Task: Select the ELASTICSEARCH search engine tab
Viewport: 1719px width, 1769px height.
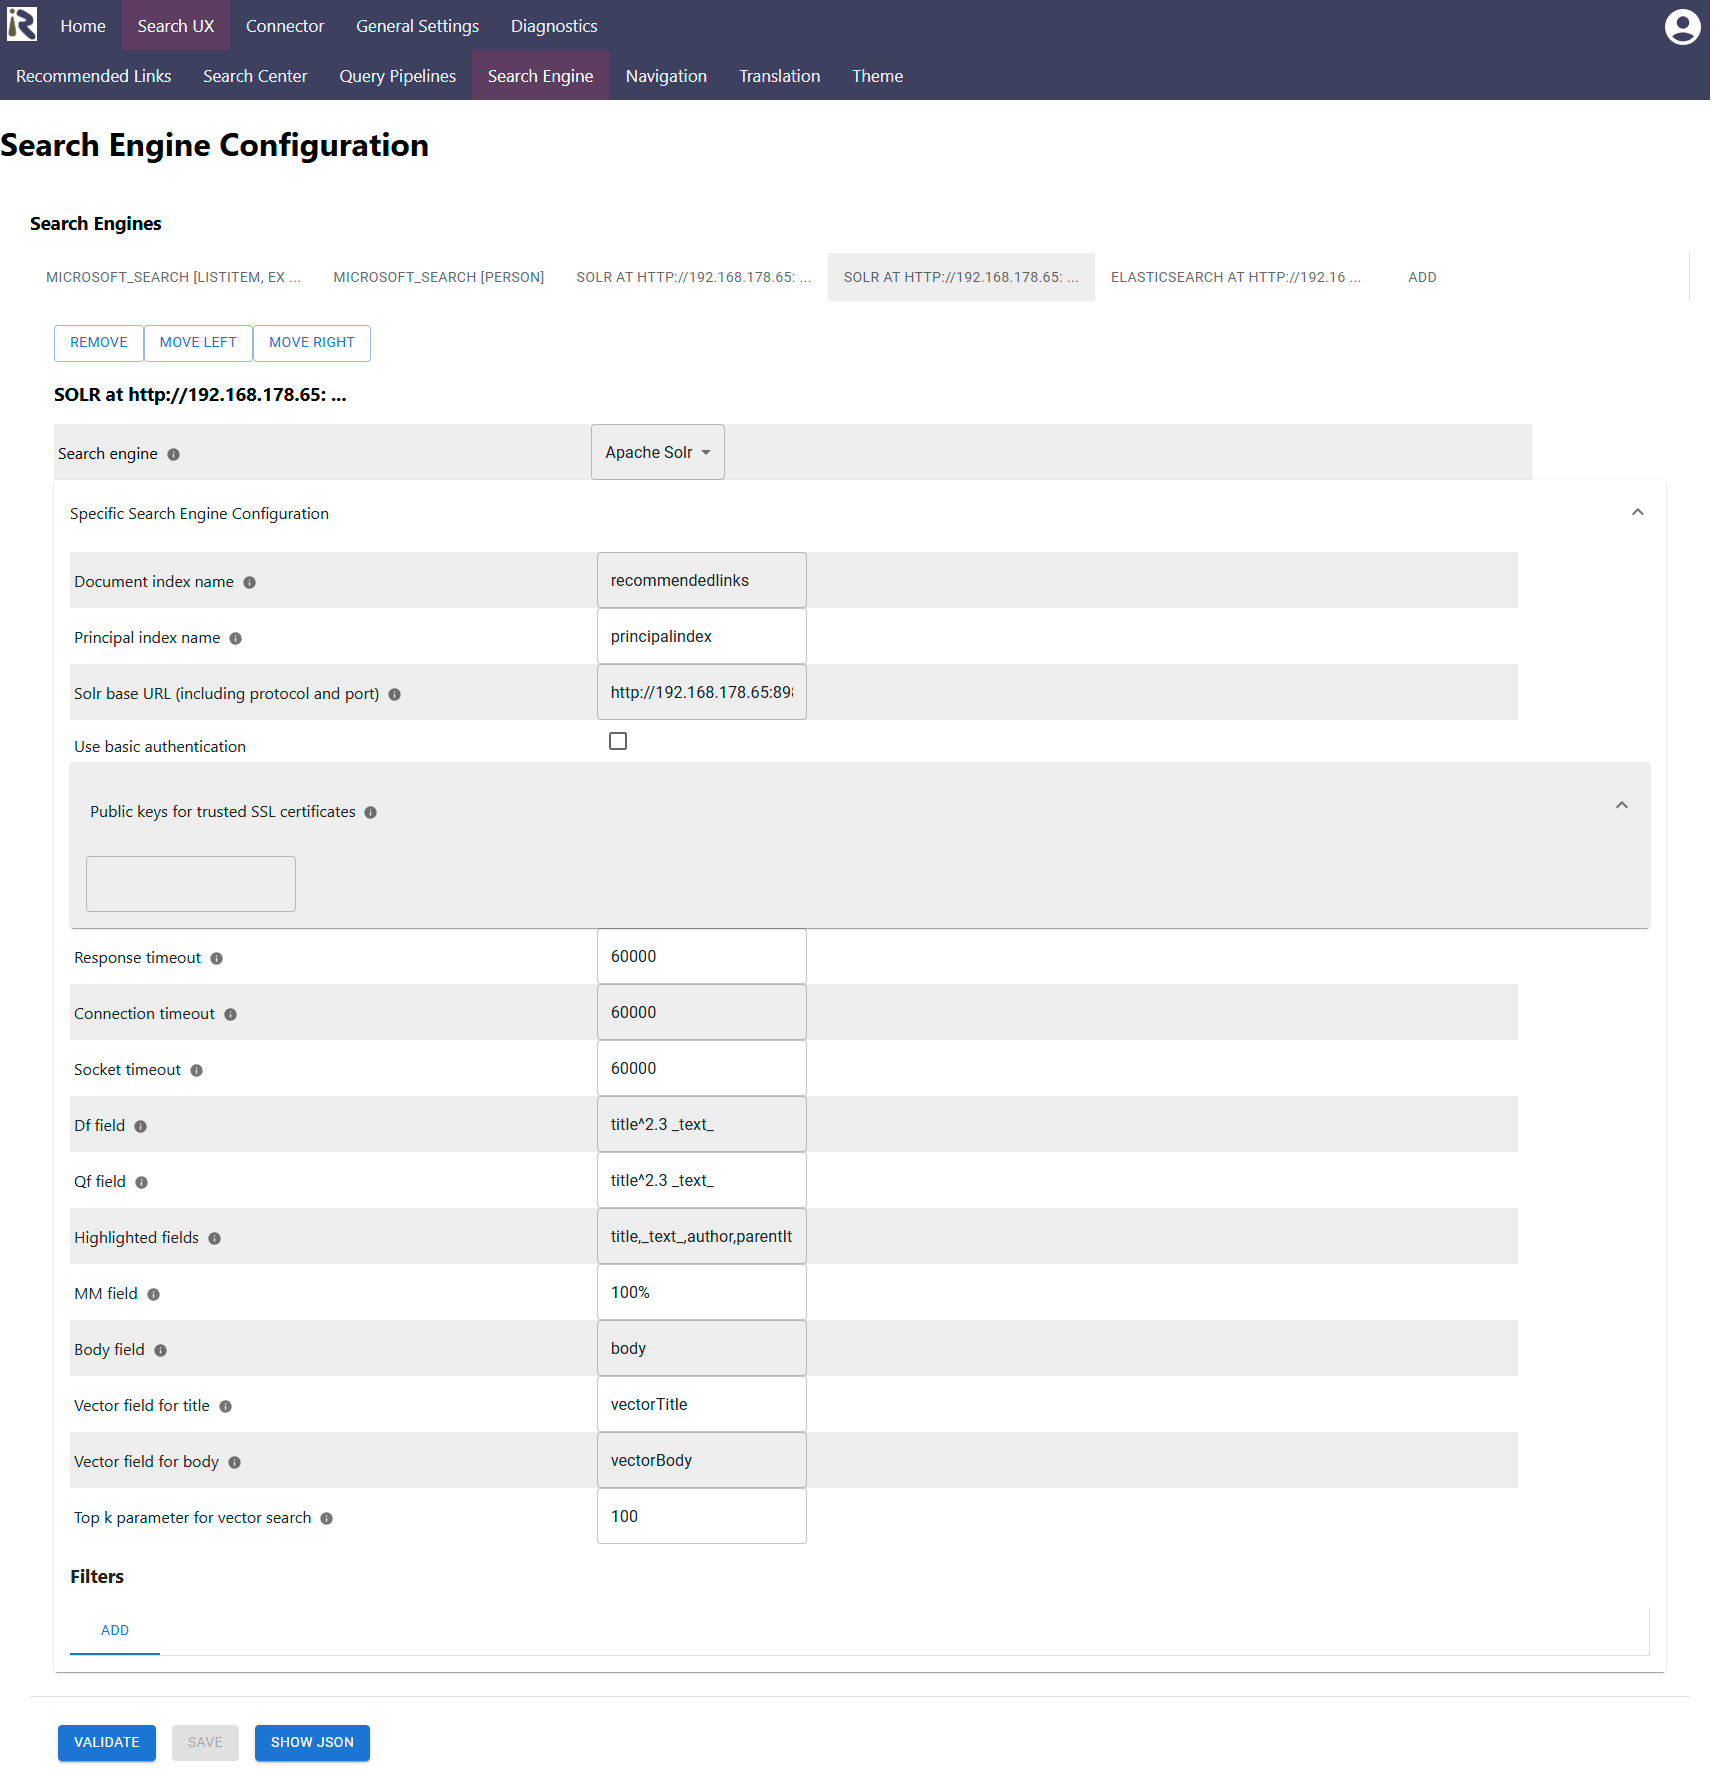Action: (1235, 277)
